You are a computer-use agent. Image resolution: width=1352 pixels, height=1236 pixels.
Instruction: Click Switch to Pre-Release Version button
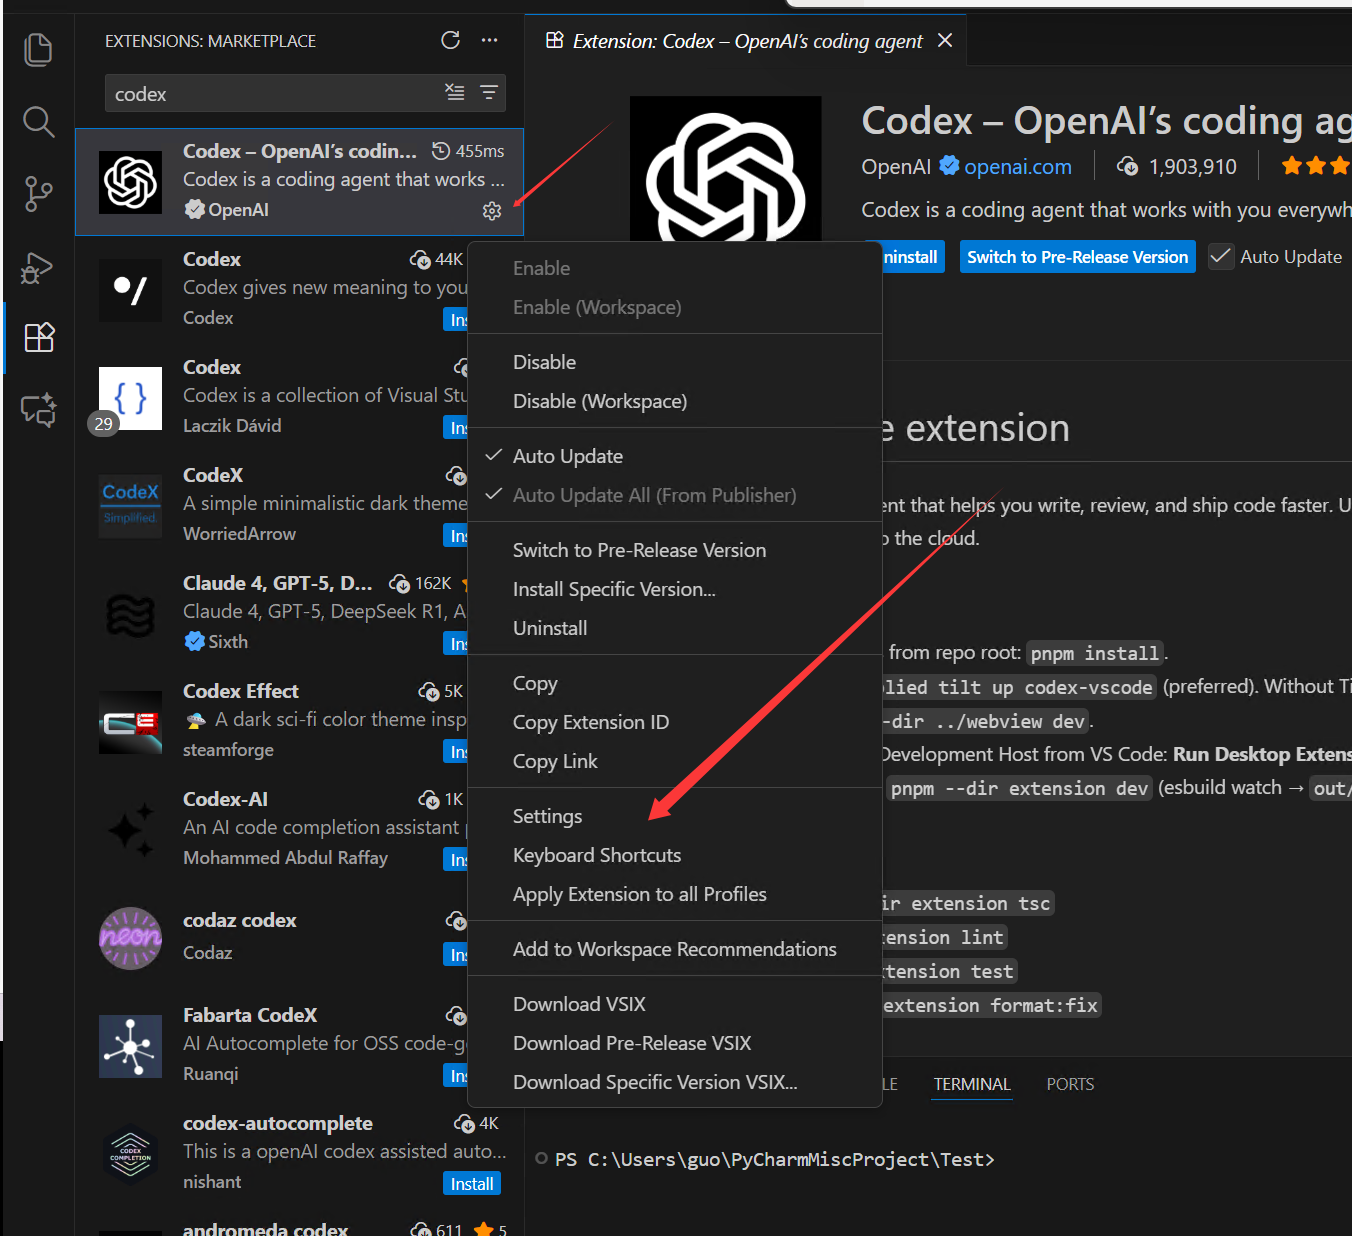[x=1077, y=257]
